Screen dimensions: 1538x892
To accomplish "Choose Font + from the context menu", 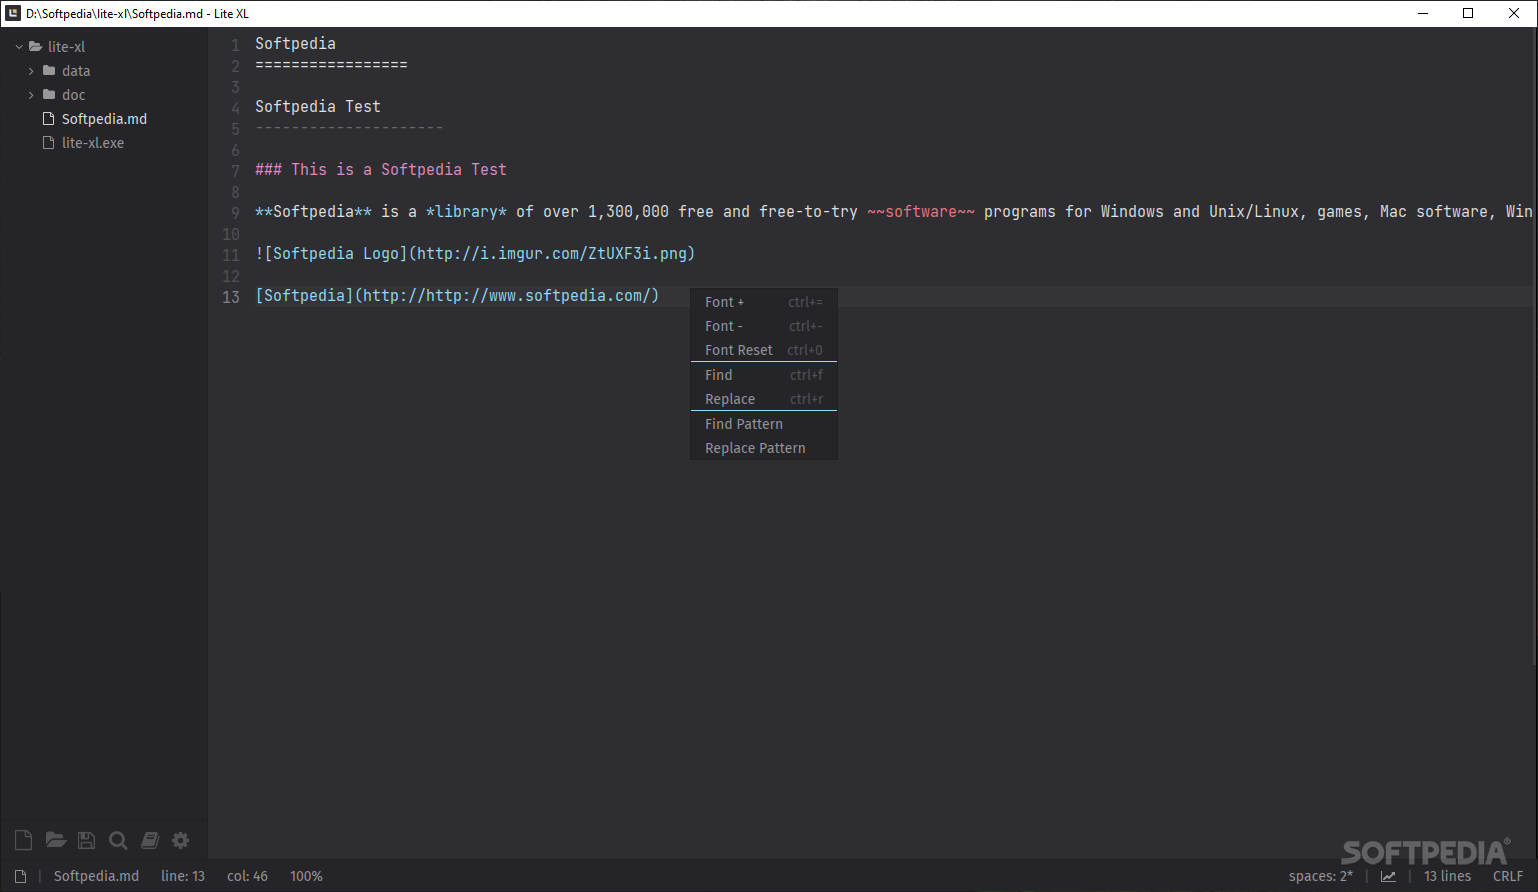I will (x=764, y=302).
